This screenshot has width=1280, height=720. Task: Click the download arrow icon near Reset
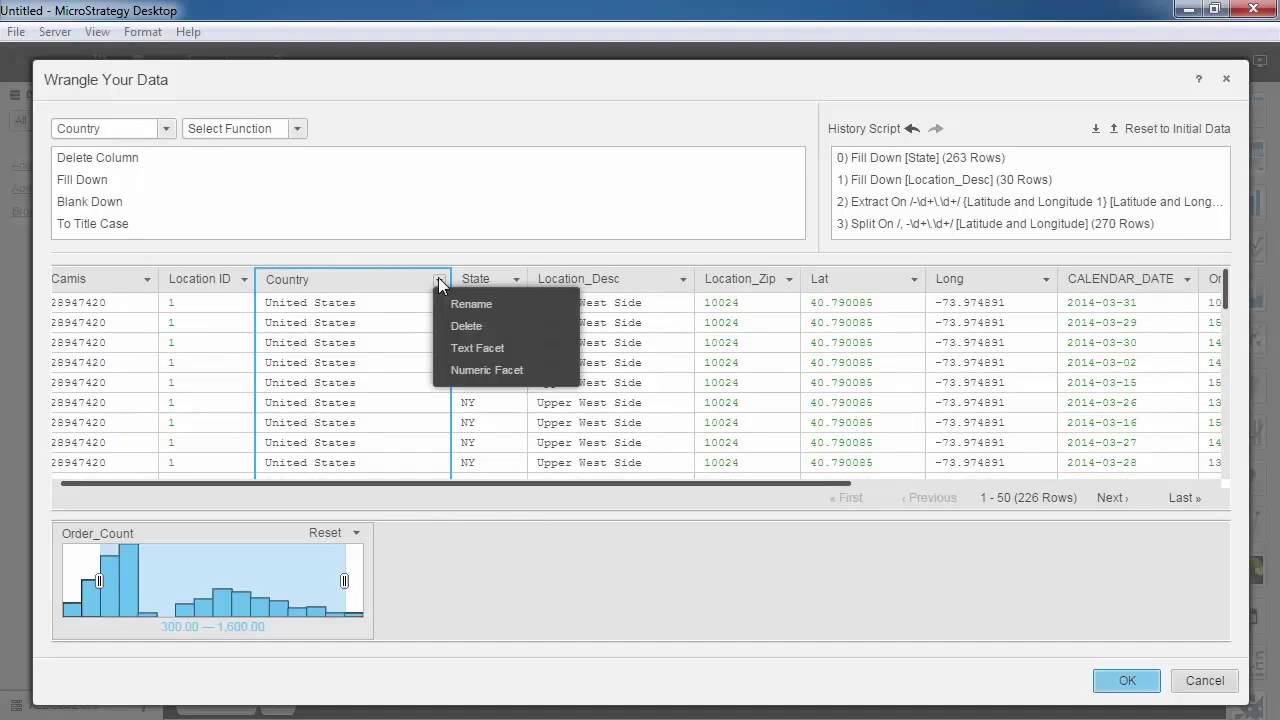coord(1096,129)
